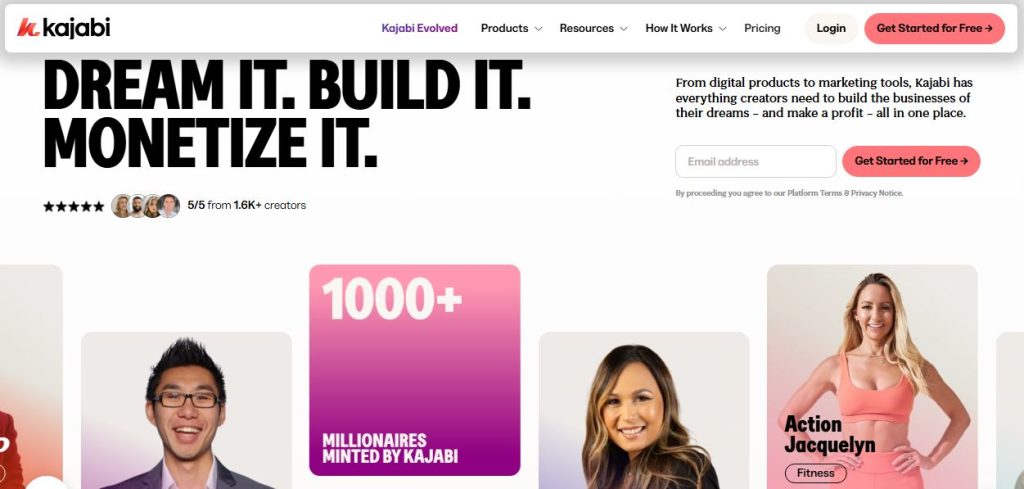Select the 1000+ Millionaires Minted card
The width and height of the screenshot is (1024, 489).
415,370
